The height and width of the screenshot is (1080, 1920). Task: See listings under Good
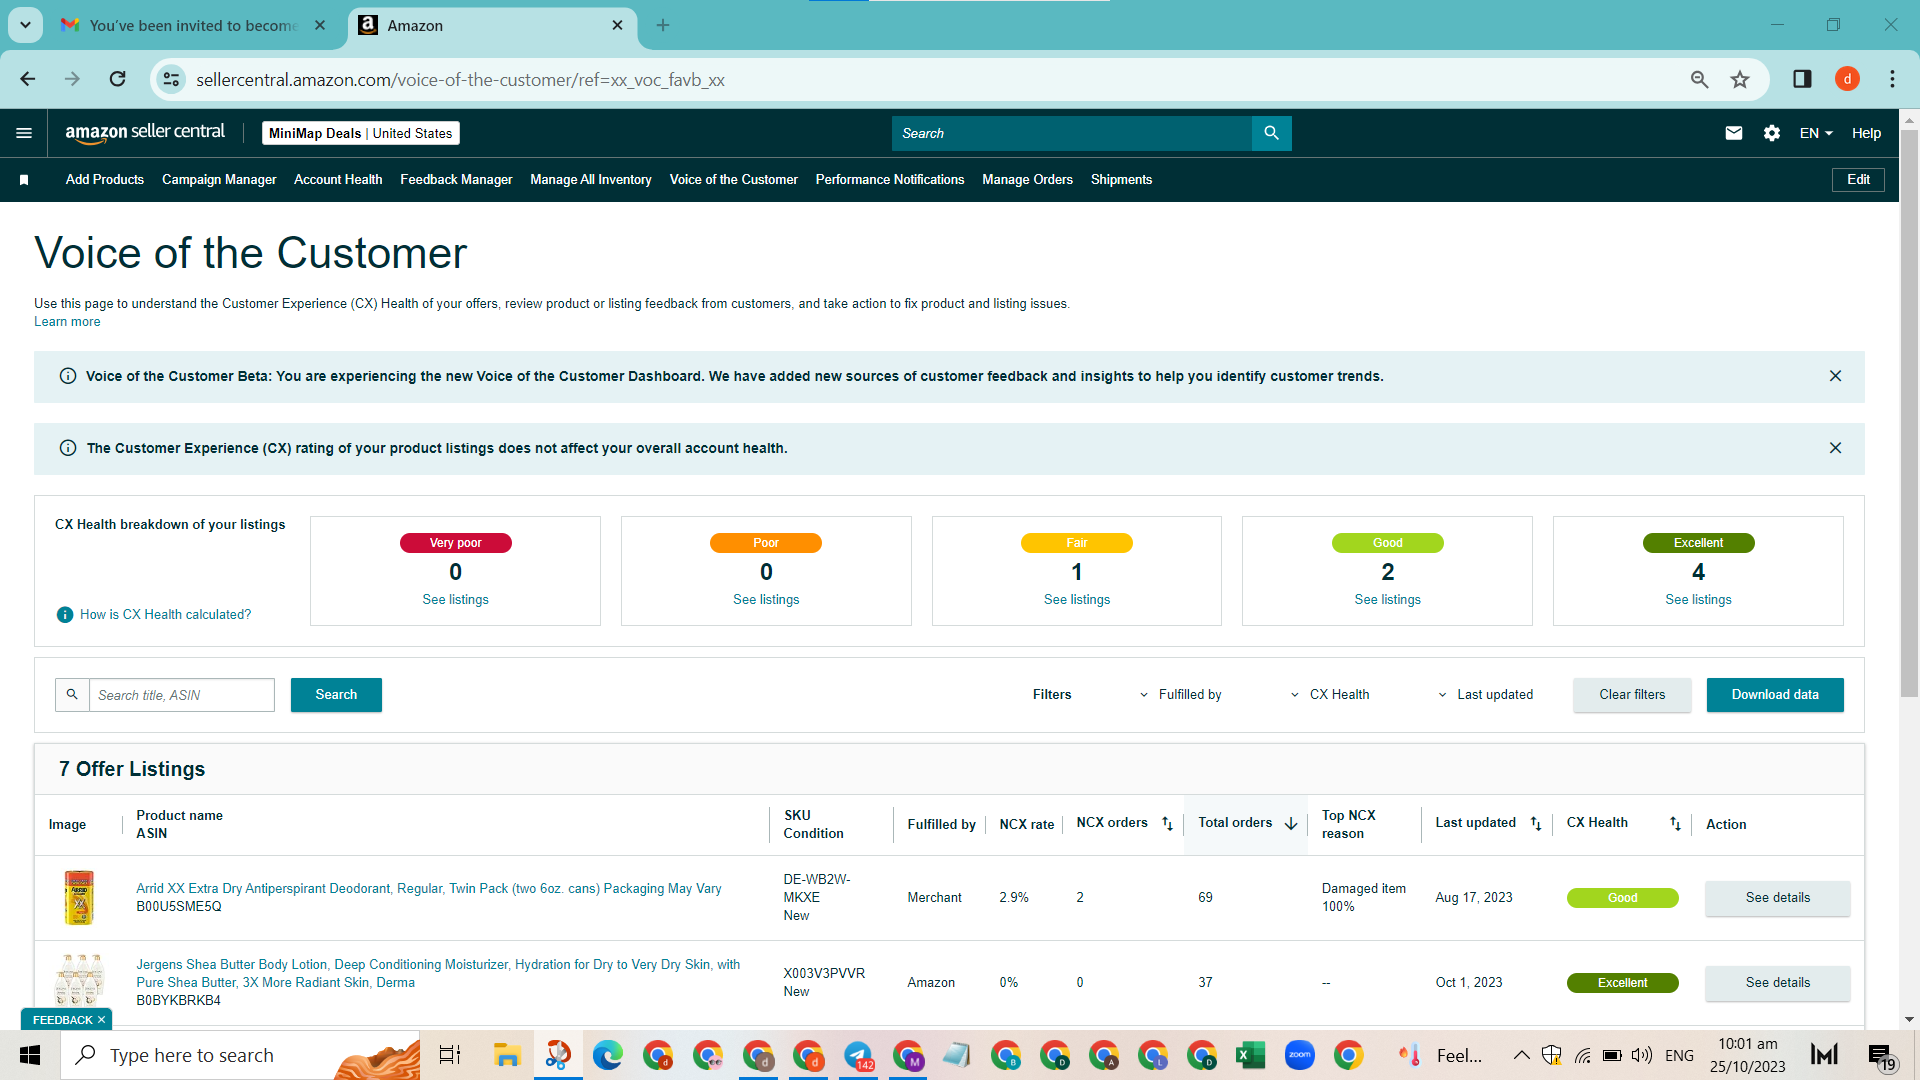1387,600
